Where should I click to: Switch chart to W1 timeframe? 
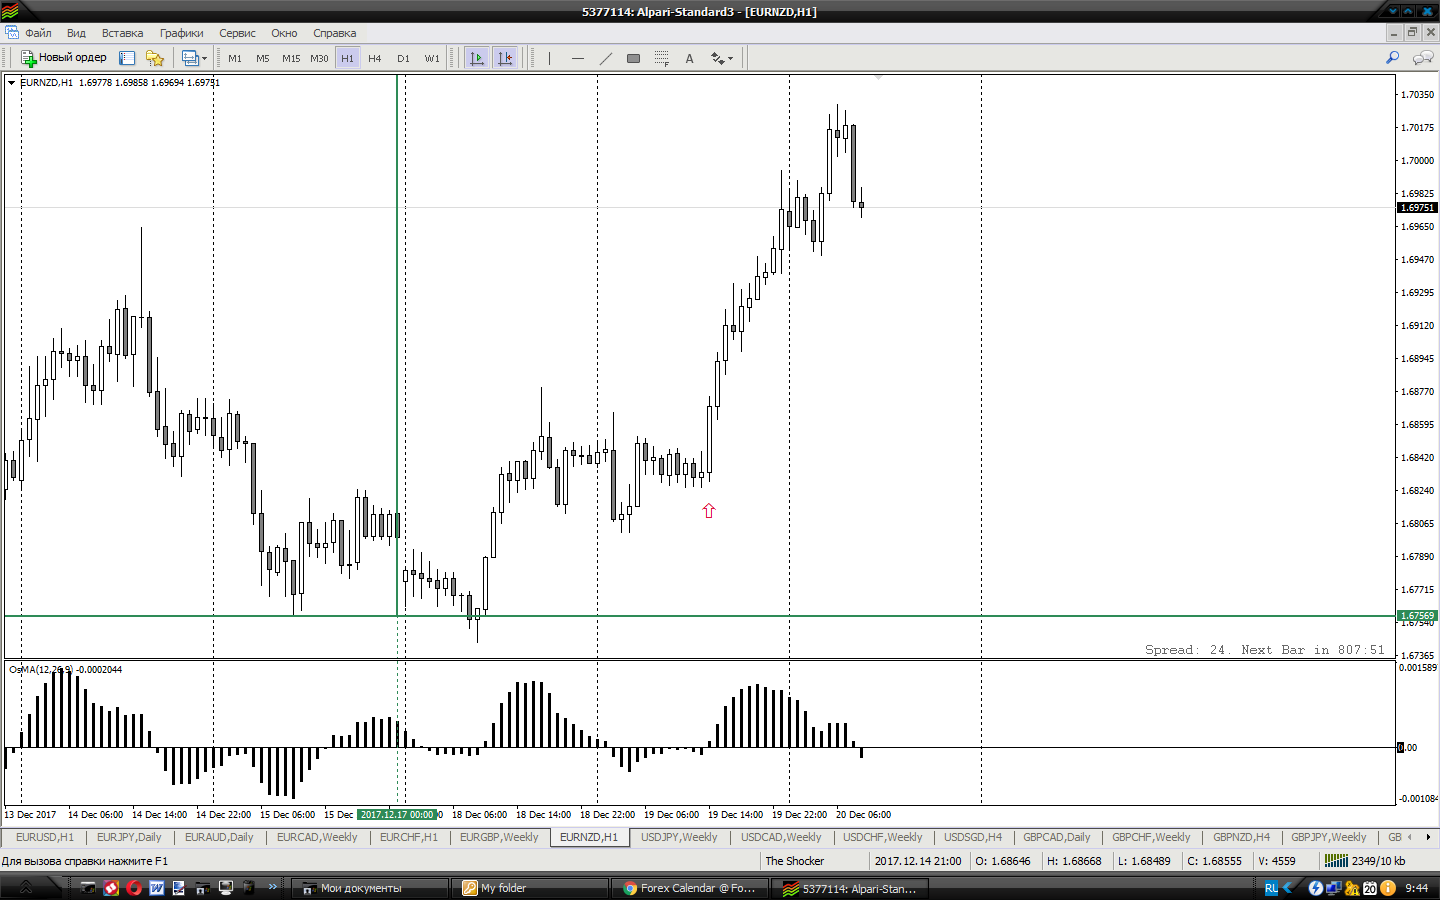coord(431,58)
